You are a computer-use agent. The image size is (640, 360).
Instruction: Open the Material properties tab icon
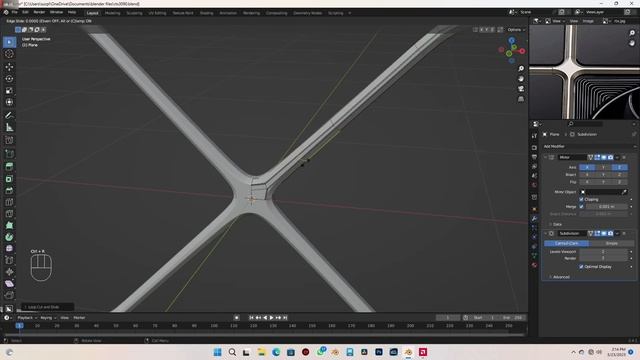(x=534, y=265)
